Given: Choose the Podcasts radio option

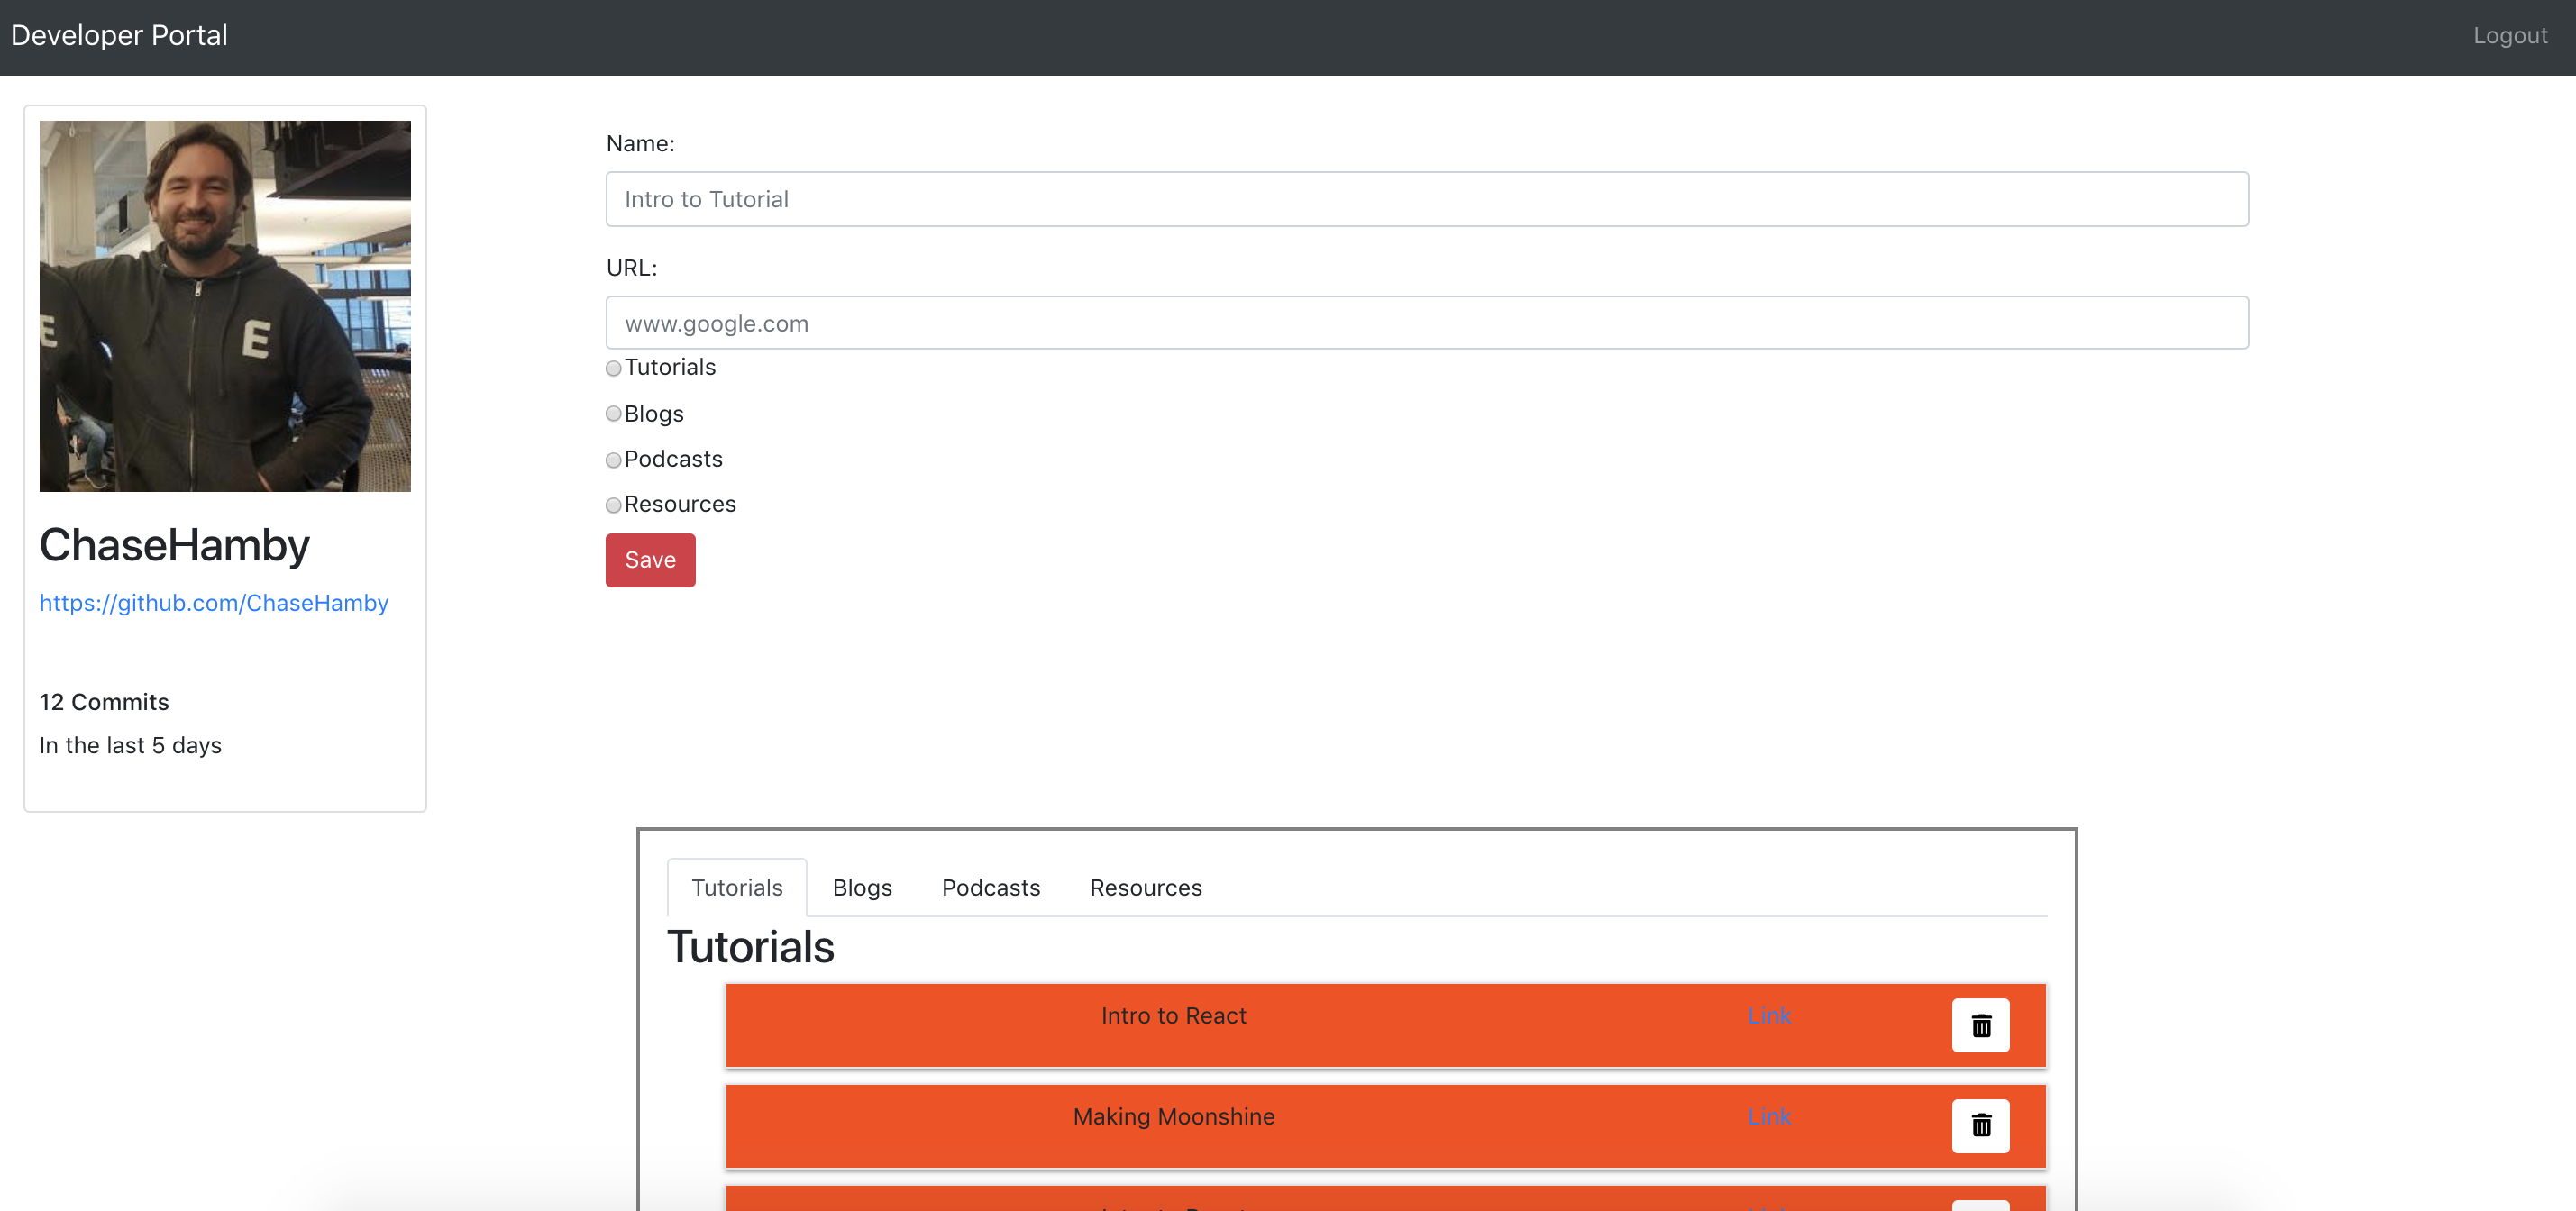Looking at the screenshot, I should [x=613, y=460].
